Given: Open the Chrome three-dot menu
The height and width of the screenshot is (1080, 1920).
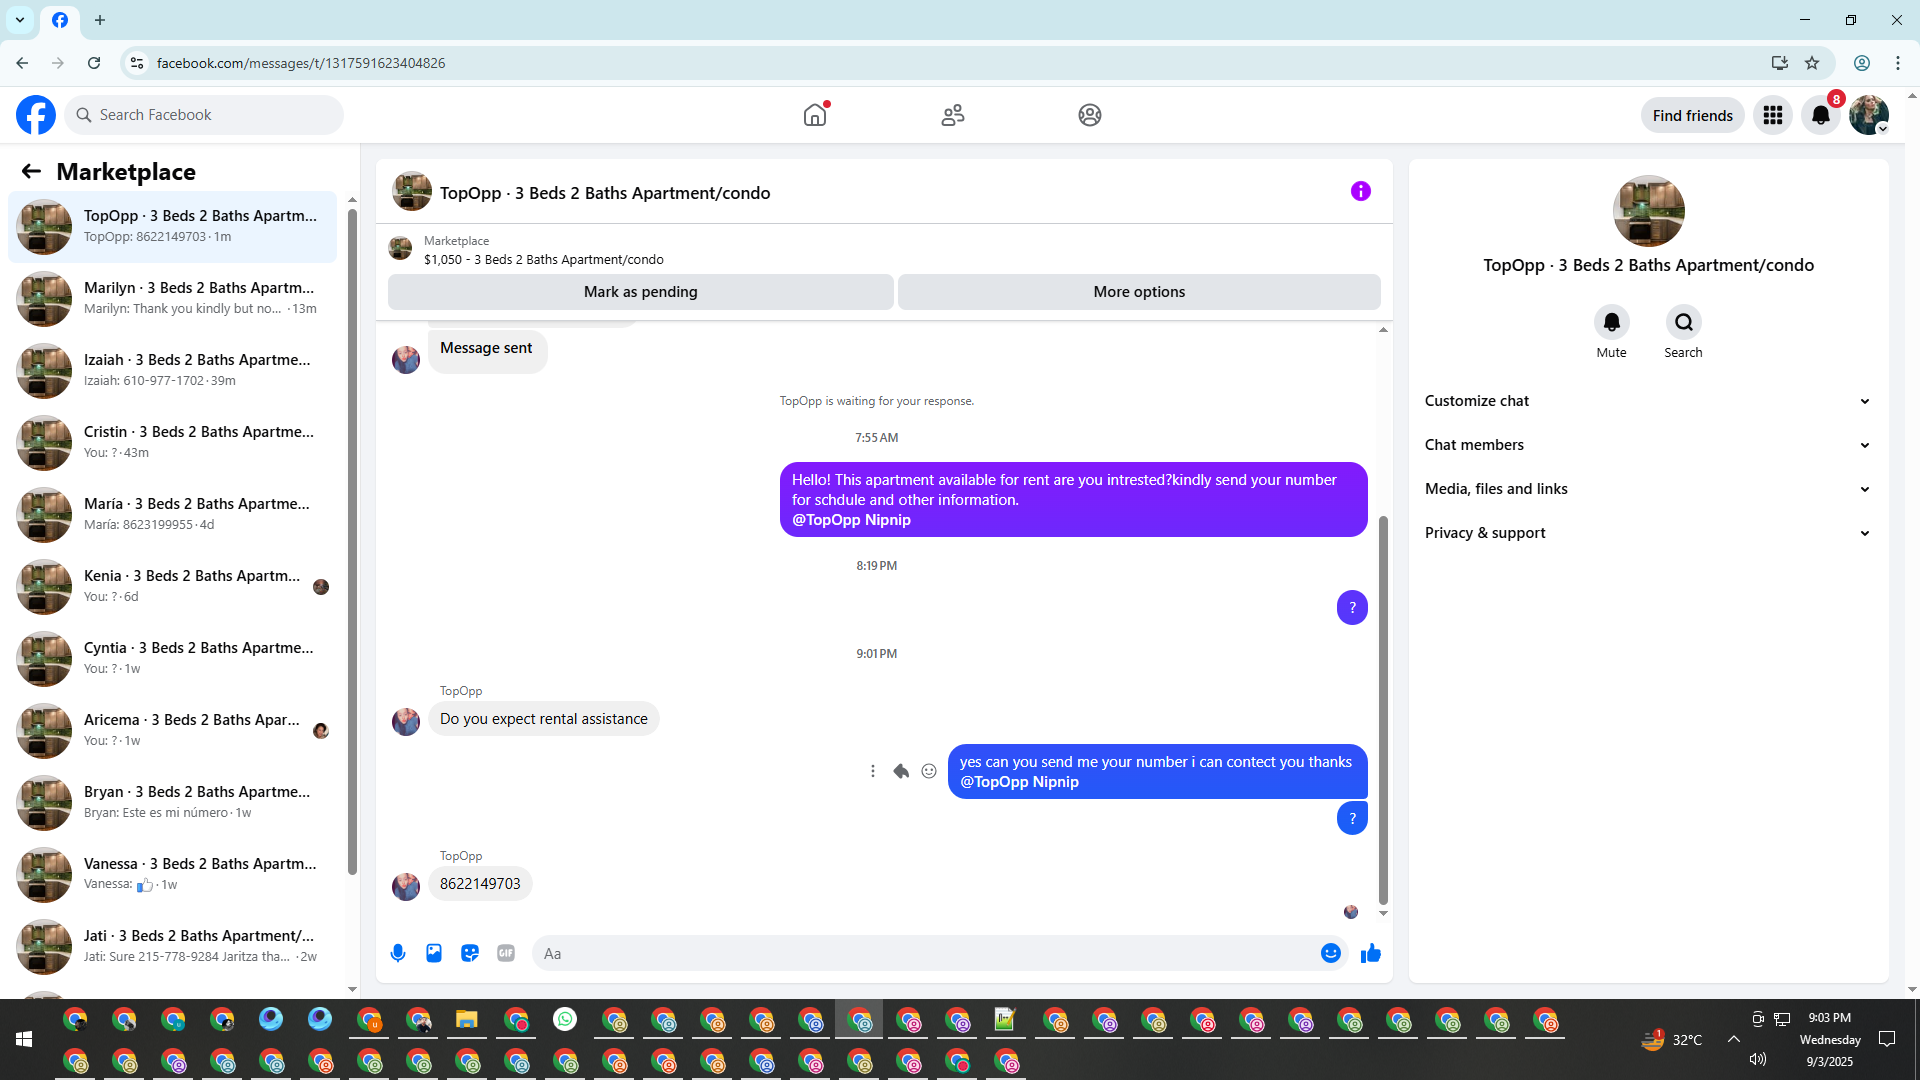Looking at the screenshot, I should coord(1898,63).
